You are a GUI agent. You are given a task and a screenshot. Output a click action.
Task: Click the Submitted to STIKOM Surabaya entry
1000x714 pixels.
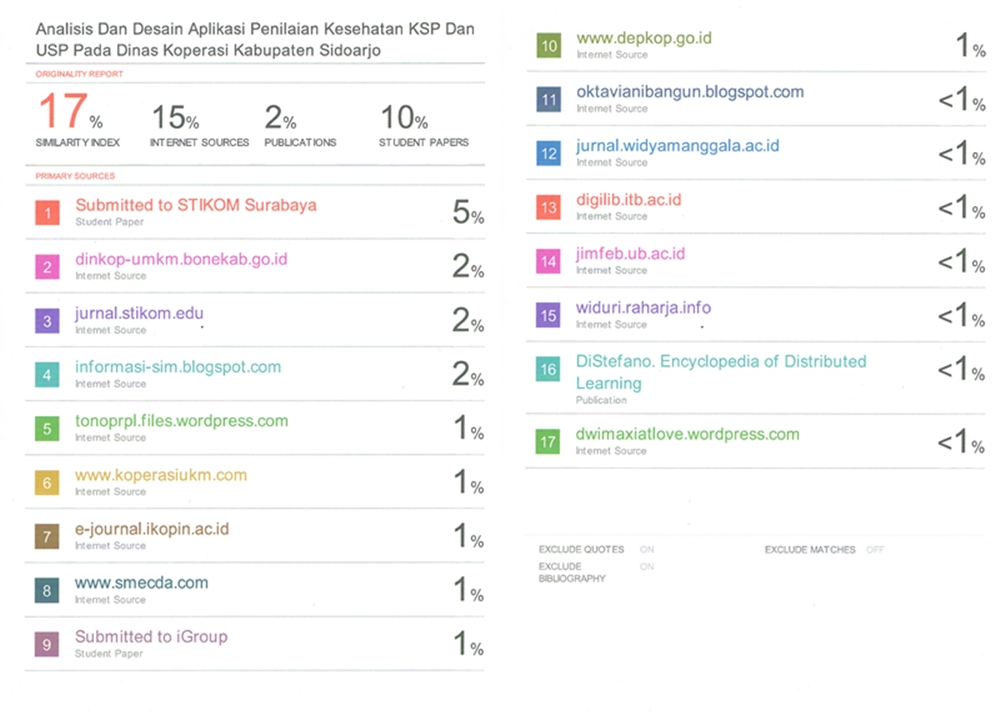[195, 205]
